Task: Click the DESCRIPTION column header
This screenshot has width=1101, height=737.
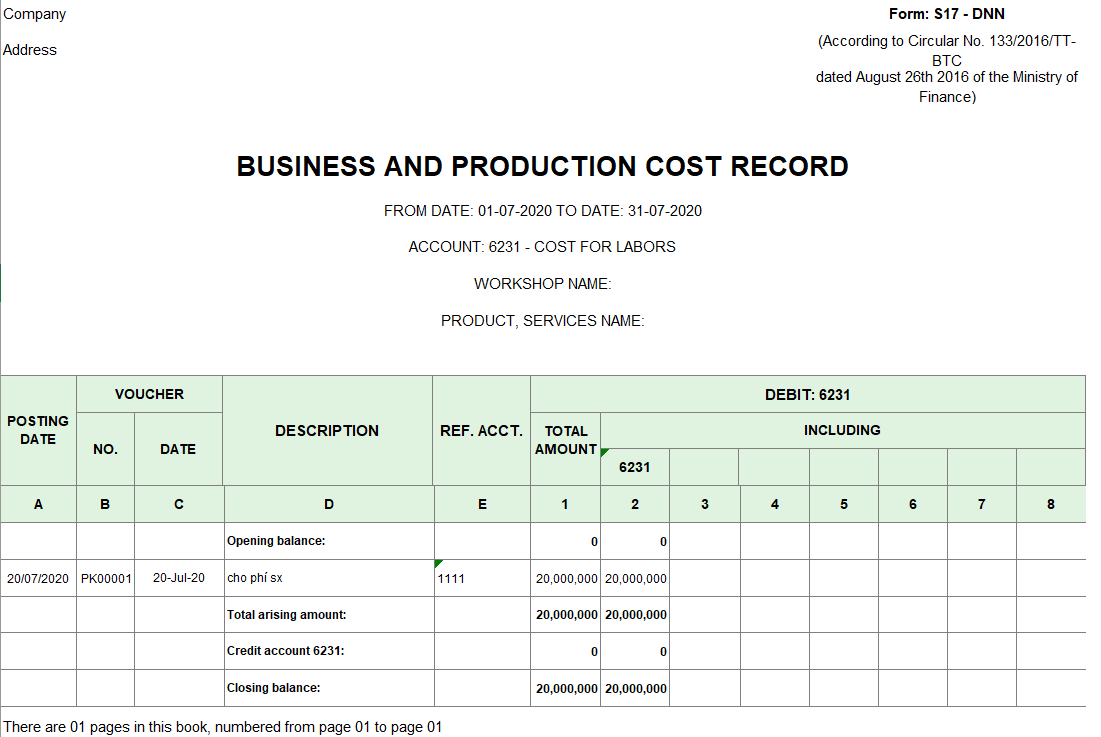Action: pyautogui.click(x=327, y=430)
